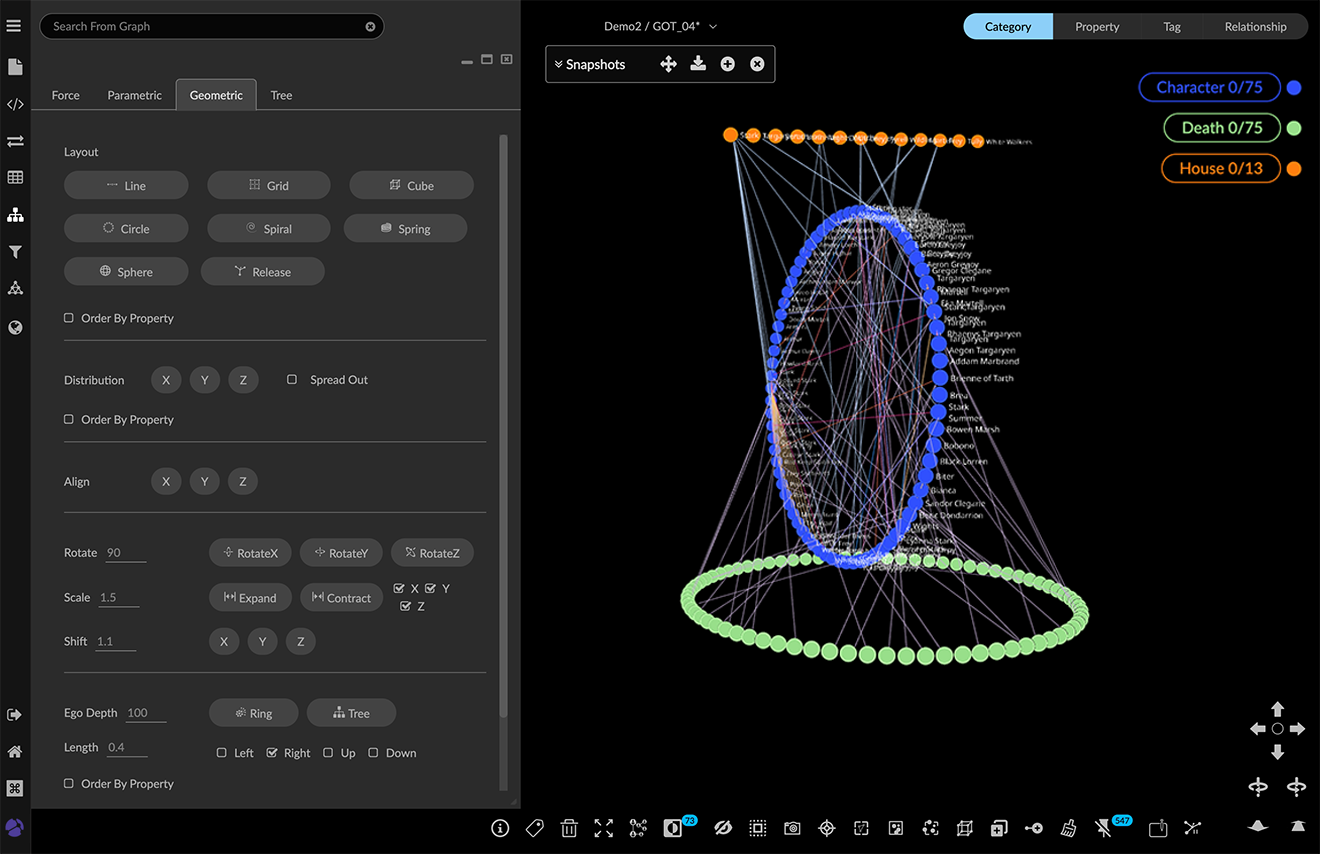Open the filter funnel icon in sidebar
Screen dimensions: 1320x854
(x=15, y=252)
